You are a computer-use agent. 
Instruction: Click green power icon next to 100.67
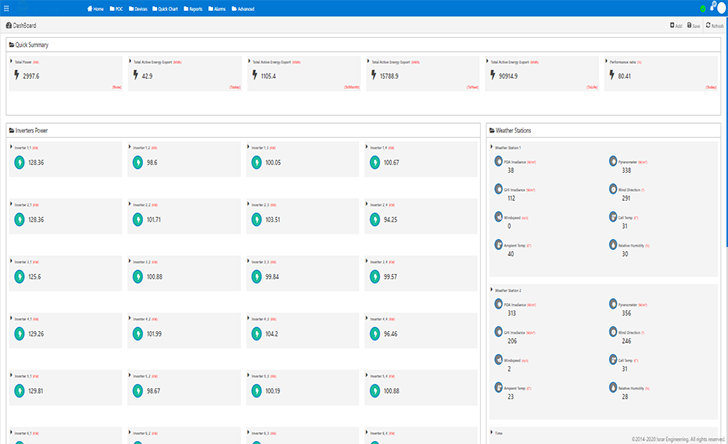click(375, 162)
